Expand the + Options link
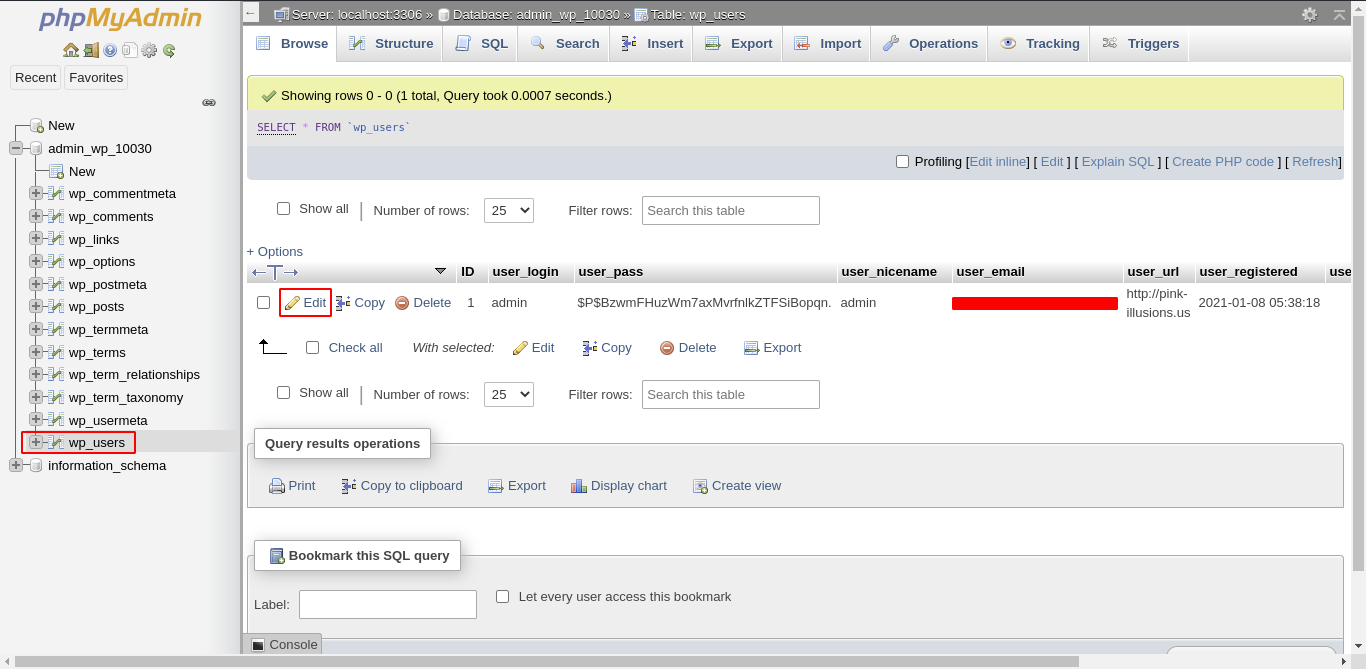This screenshot has width=1366, height=669. tap(275, 252)
